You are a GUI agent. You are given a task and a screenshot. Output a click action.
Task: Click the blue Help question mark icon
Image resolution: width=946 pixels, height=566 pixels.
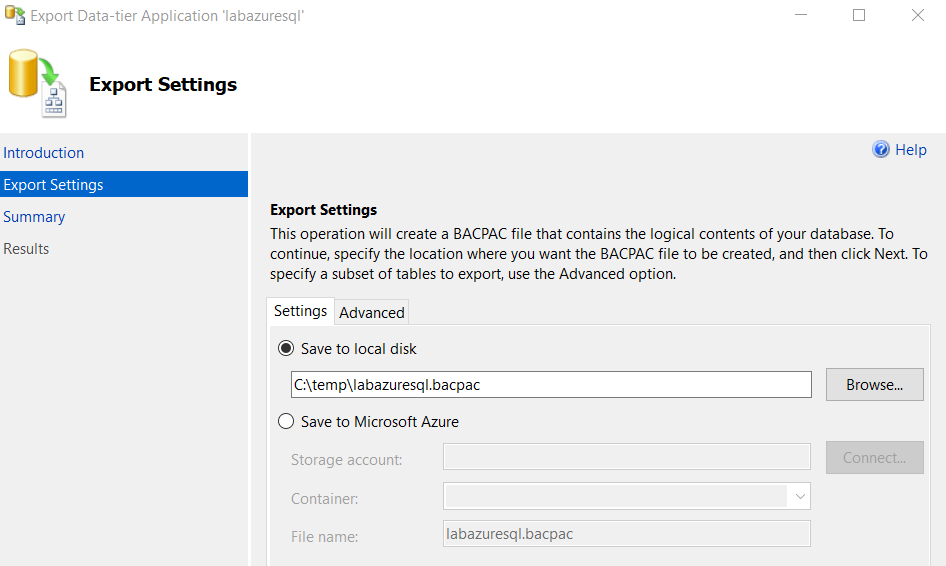click(881, 150)
